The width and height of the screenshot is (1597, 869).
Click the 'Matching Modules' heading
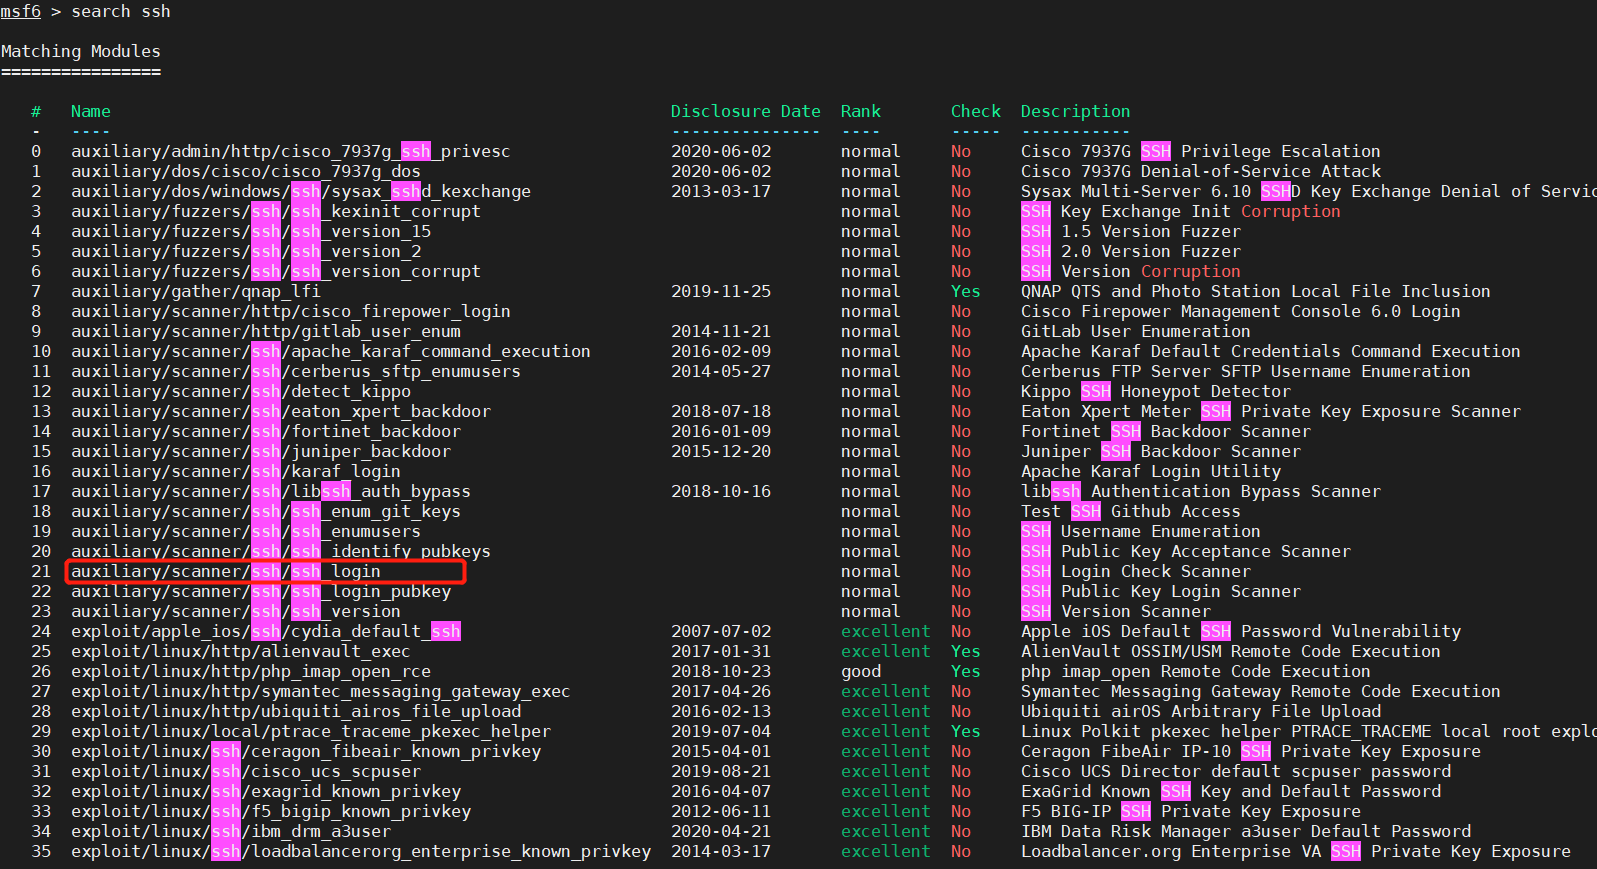click(81, 51)
